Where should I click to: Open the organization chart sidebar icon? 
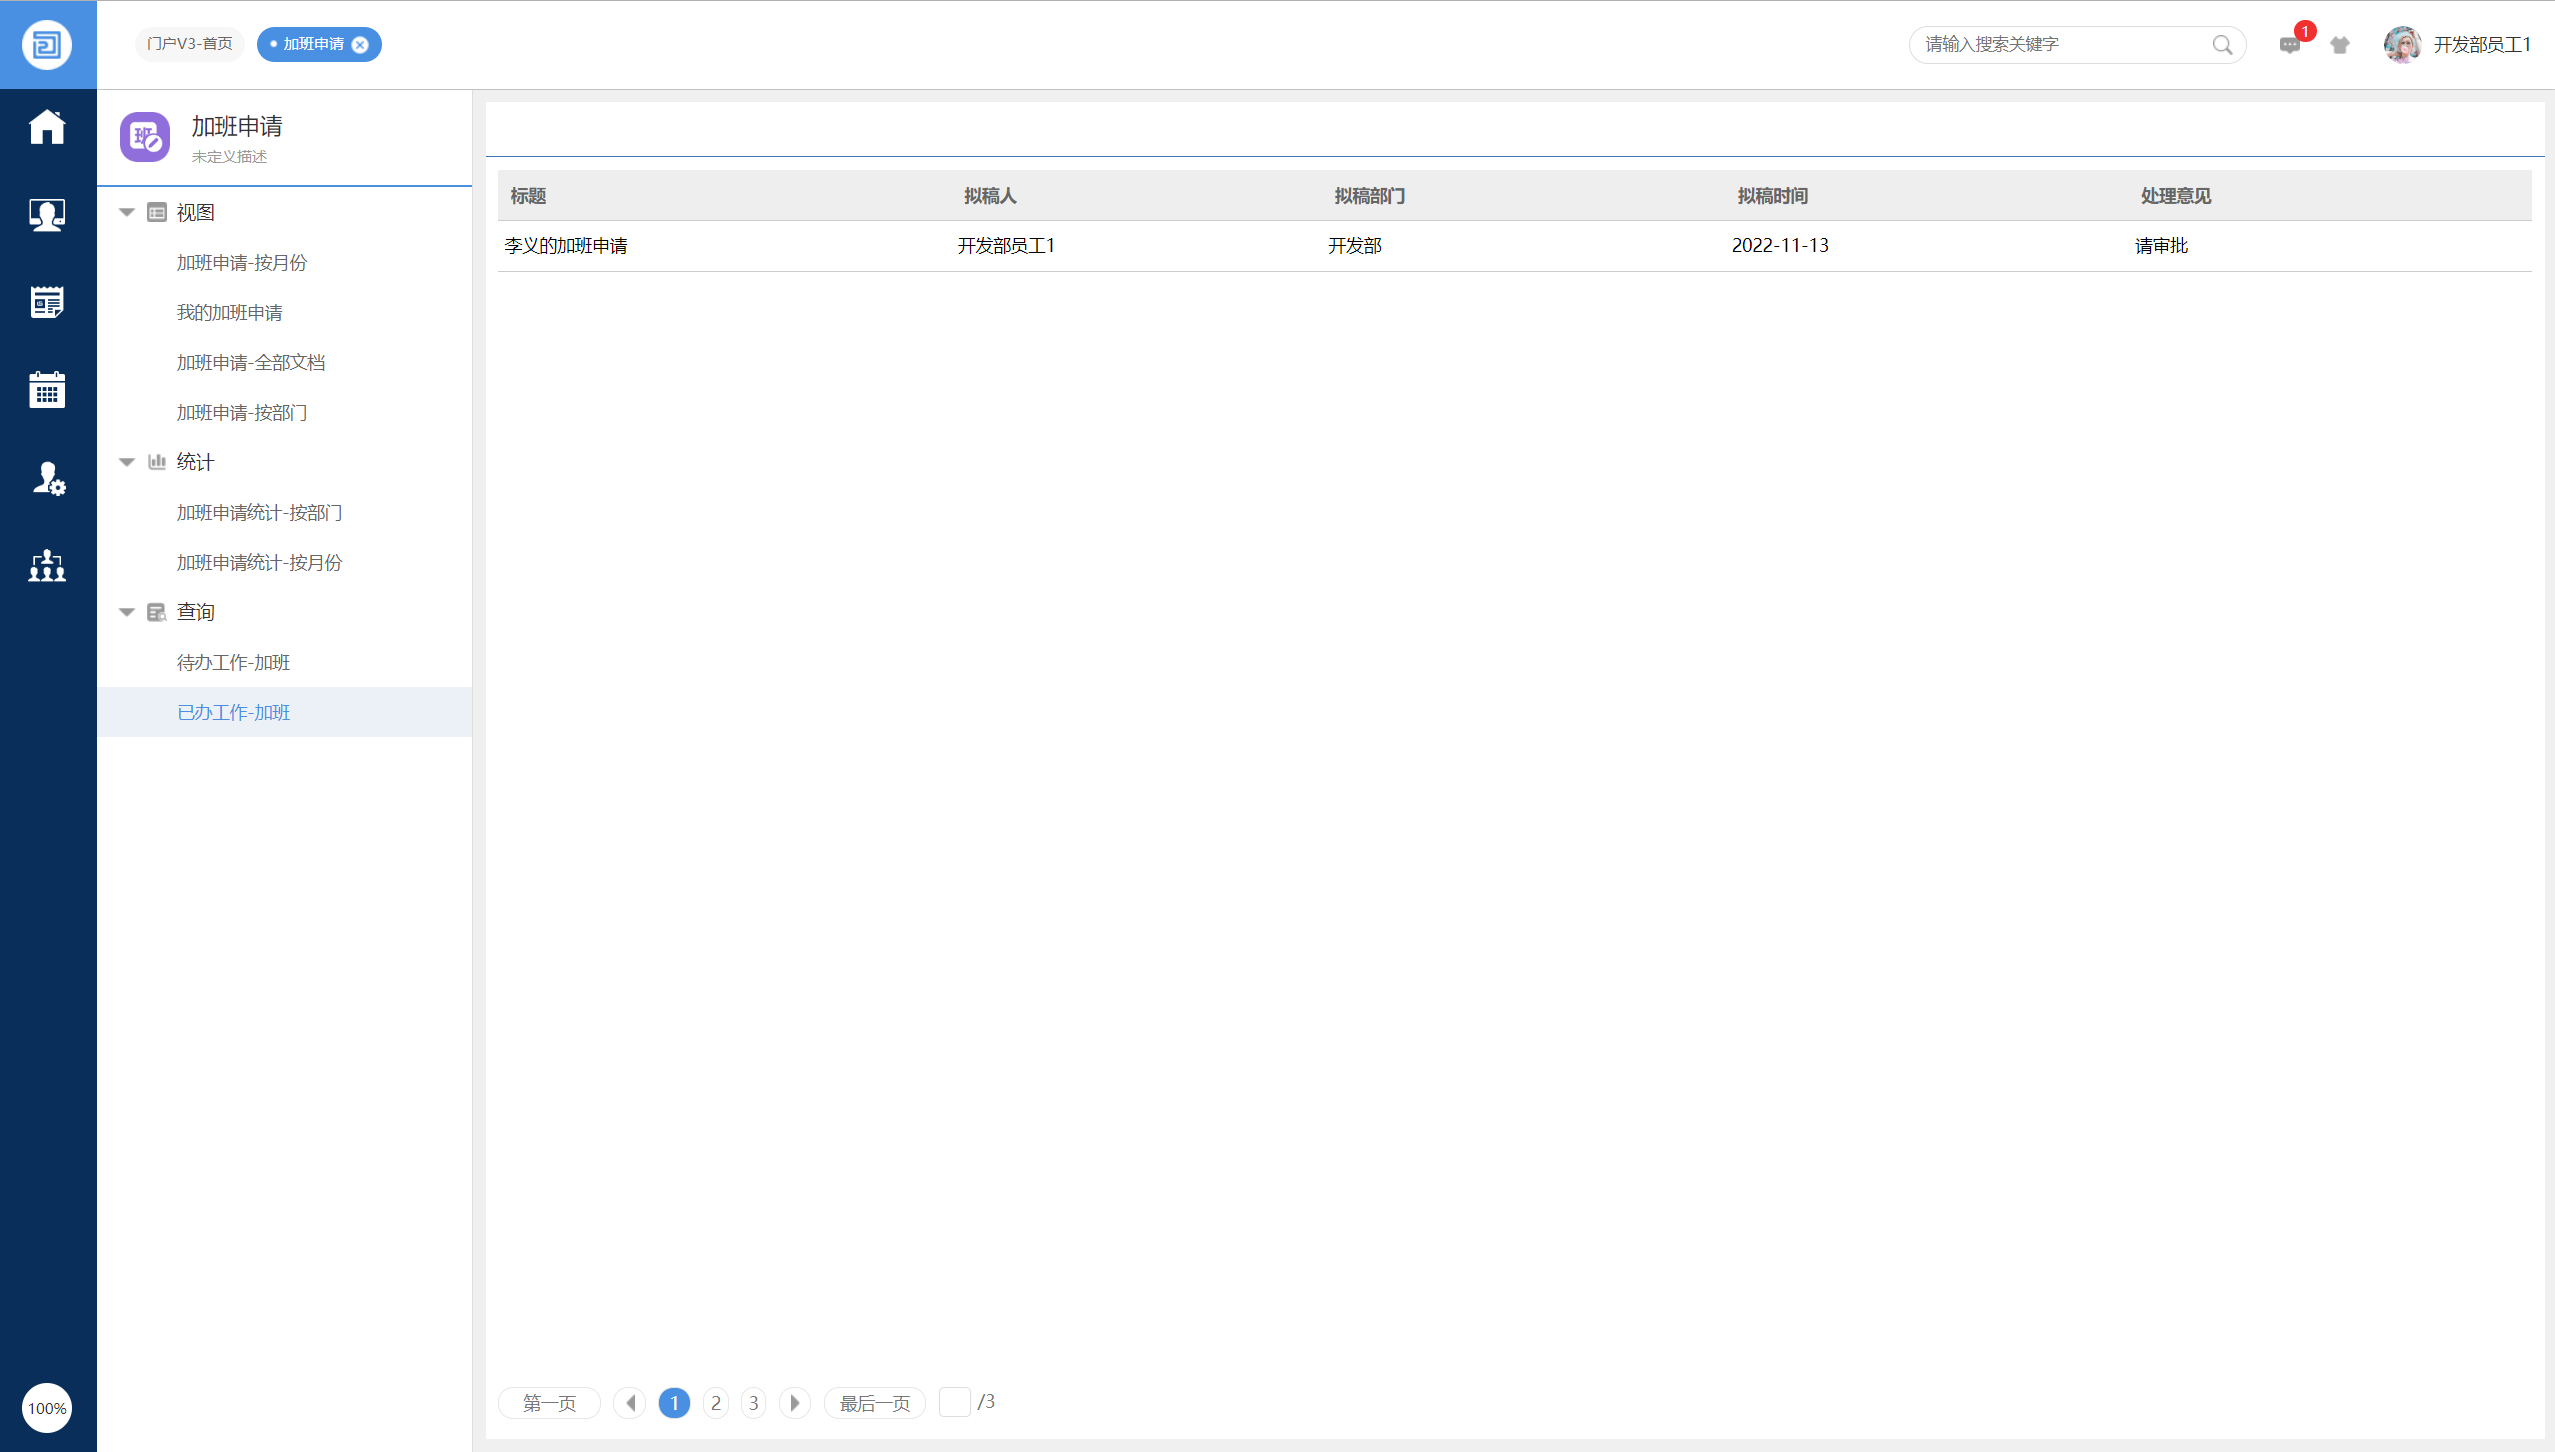tap(47, 566)
